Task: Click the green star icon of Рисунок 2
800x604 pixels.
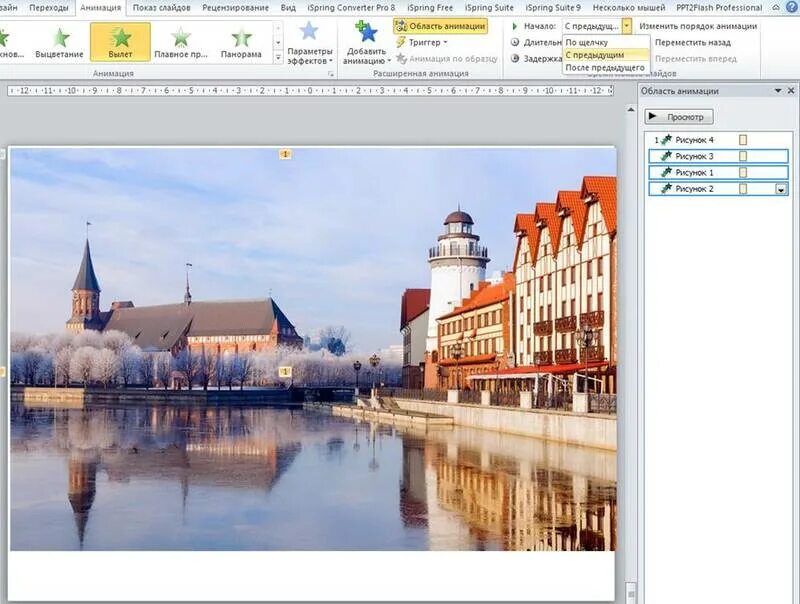Action: click(666, 188)
